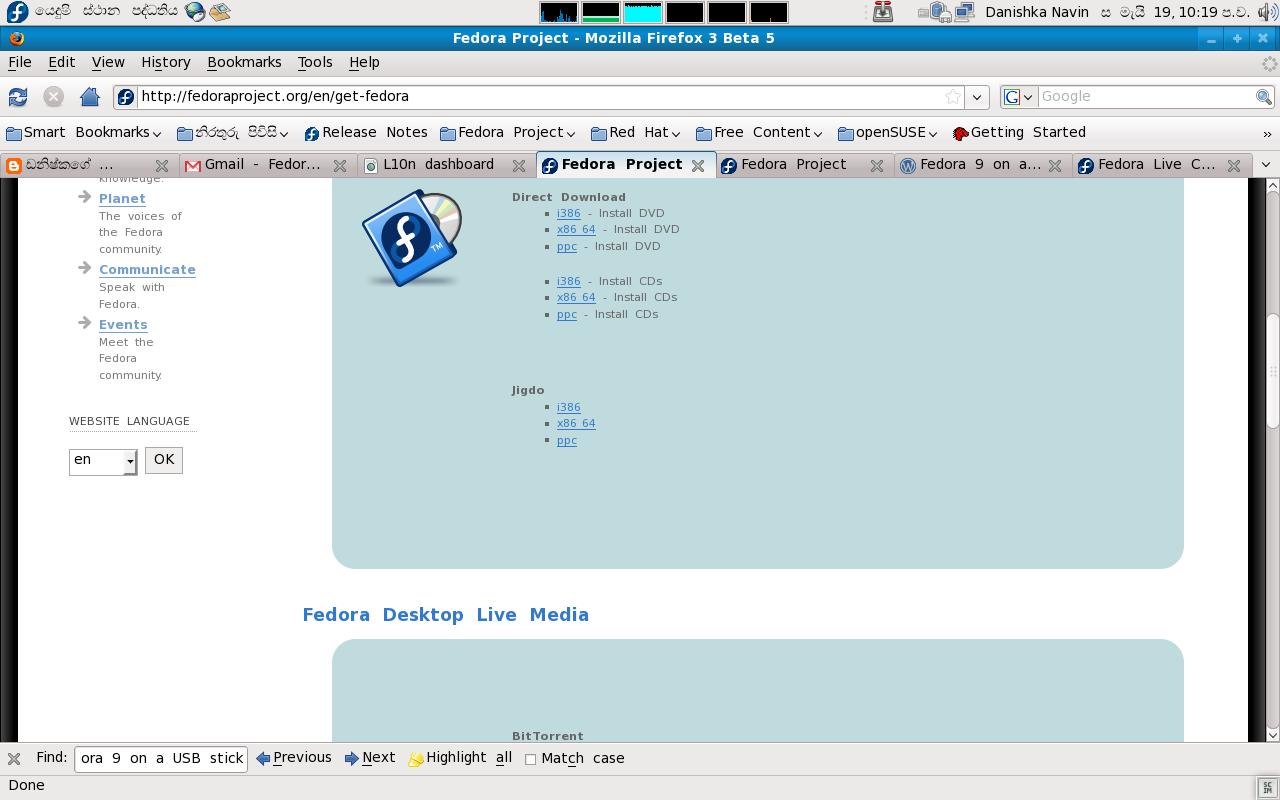This screenshot has height=800, width=1280.
Task: Click the web browser launcher in top panel
Action: (x=195, y=12)
